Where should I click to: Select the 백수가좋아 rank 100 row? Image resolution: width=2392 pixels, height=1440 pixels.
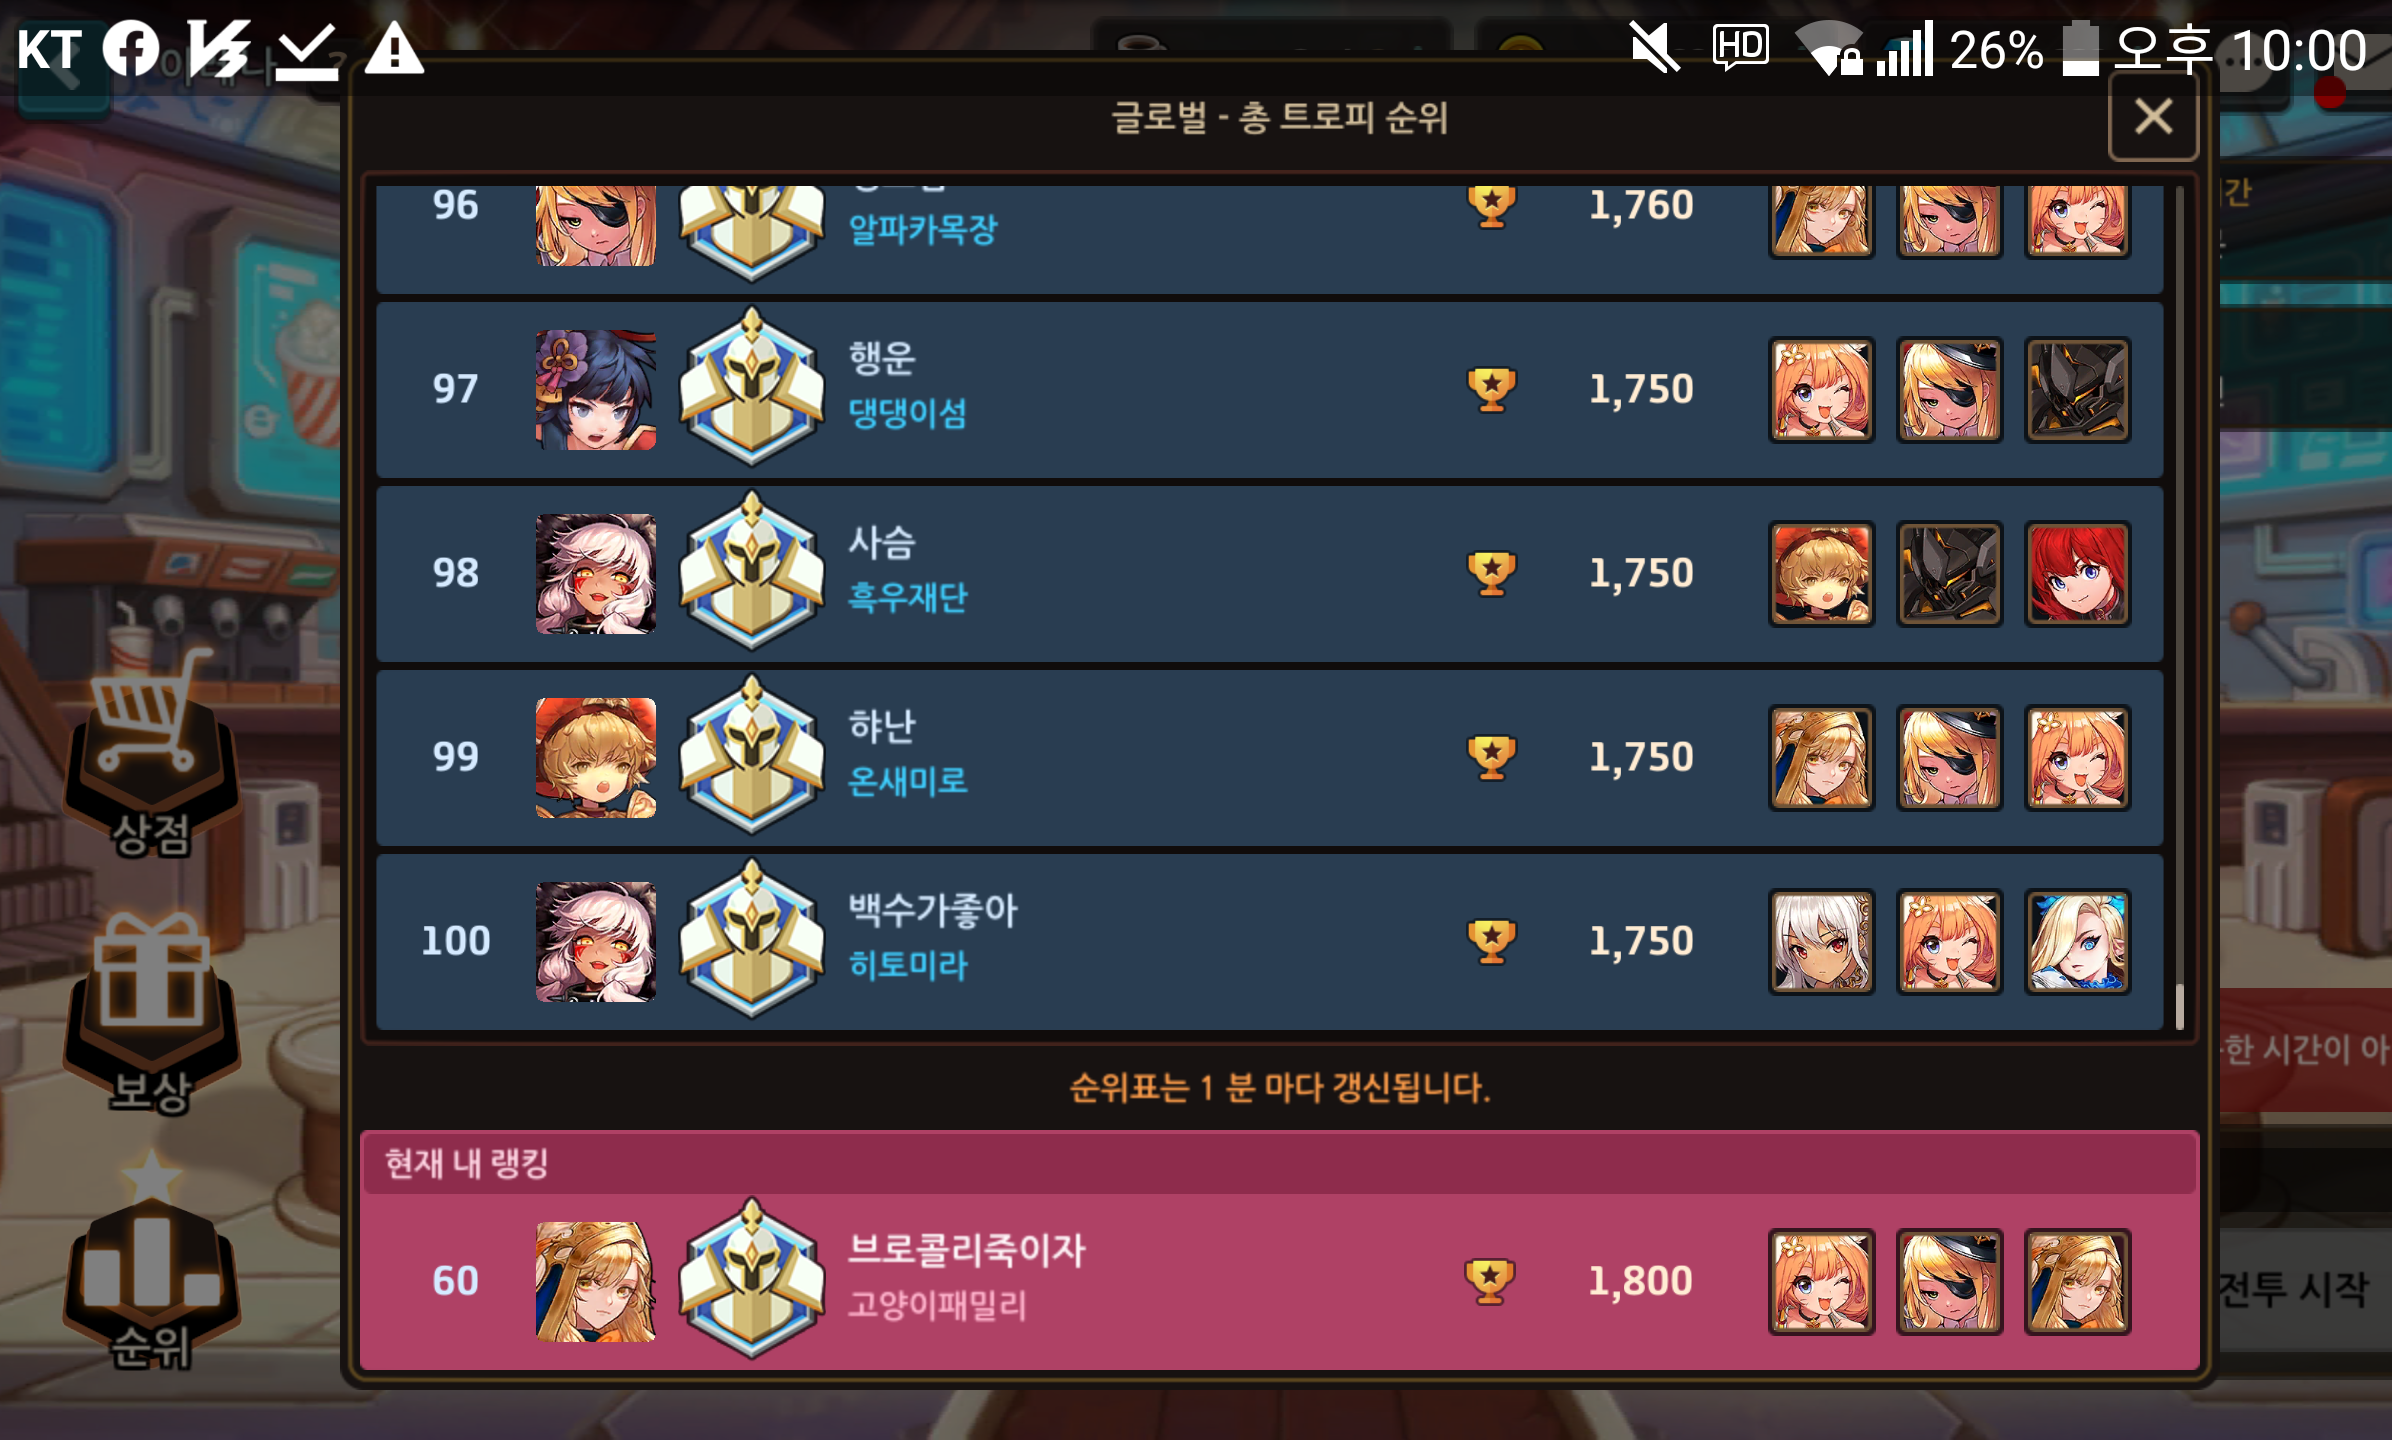[1269, 941]
